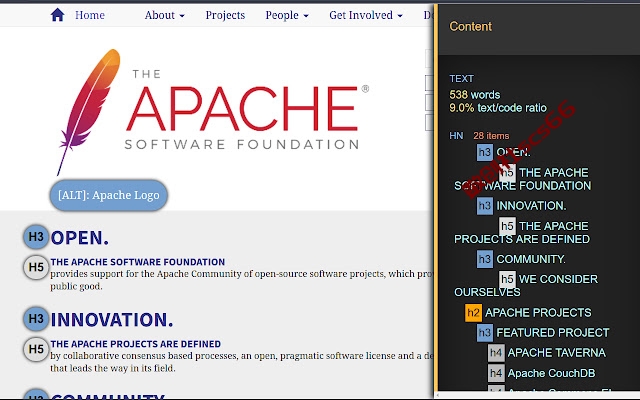
Task: Expand the Get Involved dropdown
Action: [366, 15]
